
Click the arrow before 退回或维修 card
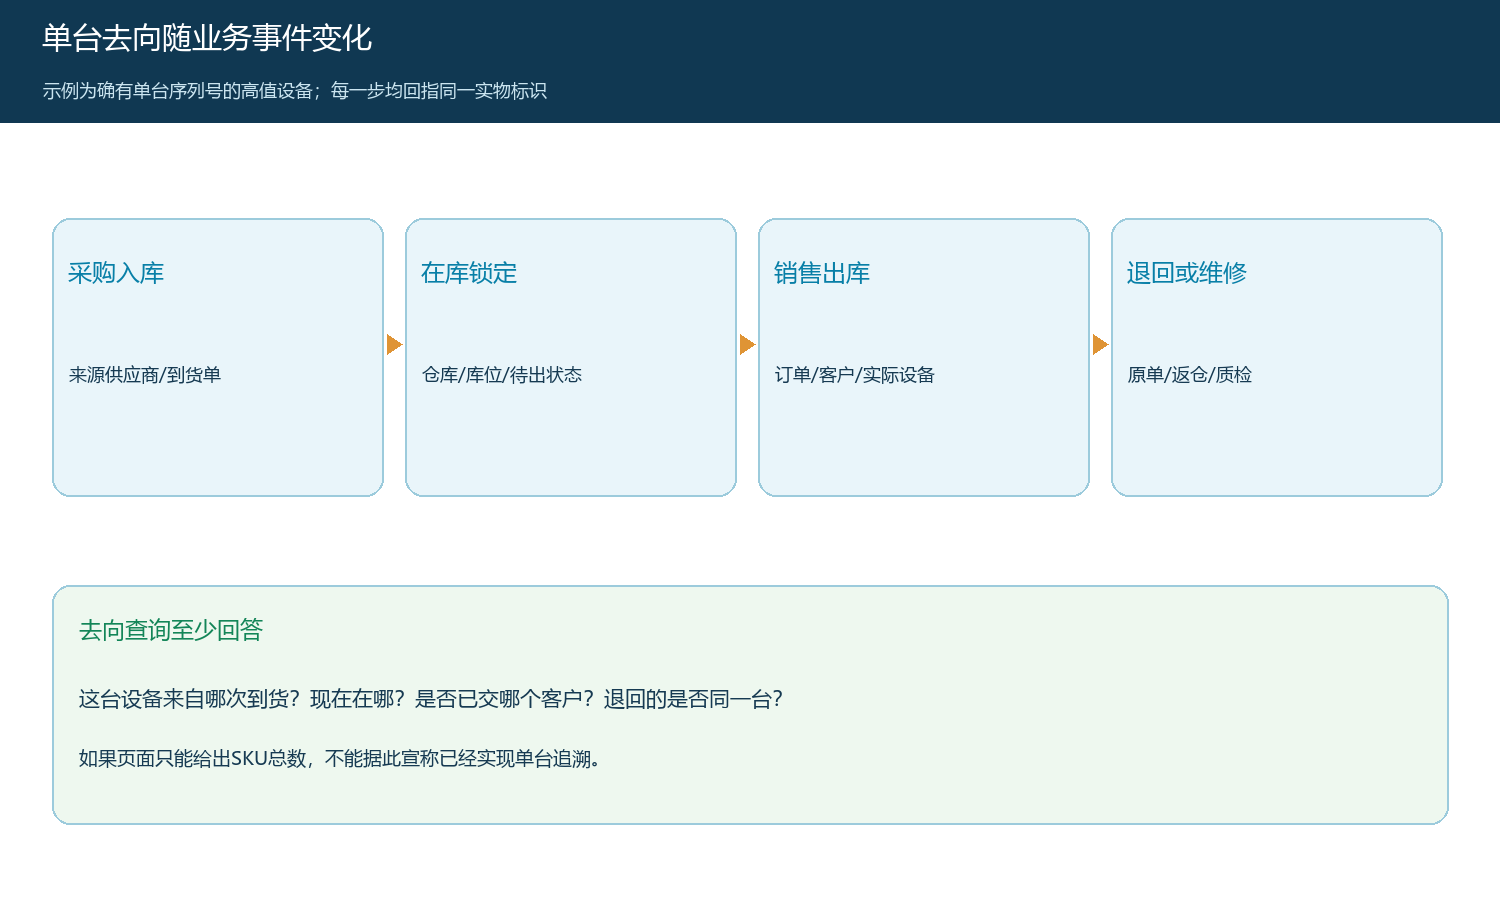pos(1100,344)
